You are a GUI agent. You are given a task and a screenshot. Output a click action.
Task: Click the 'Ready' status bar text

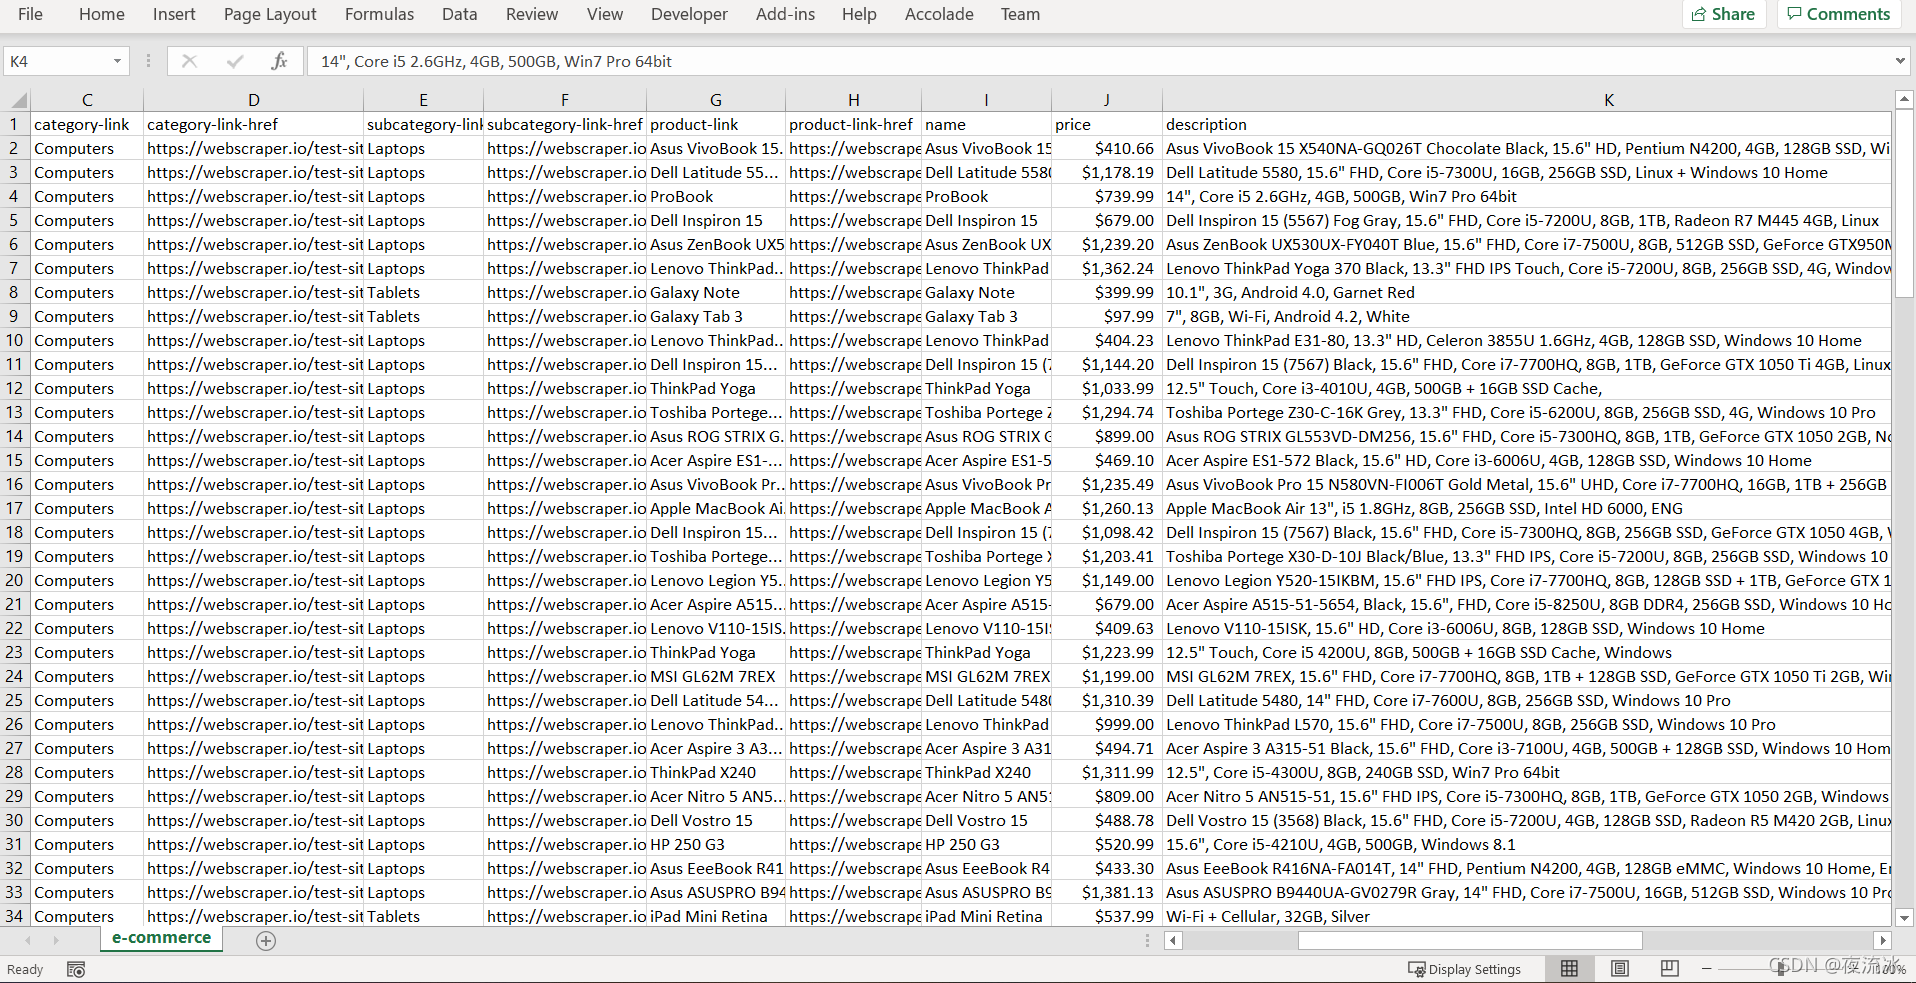[25, 969]
